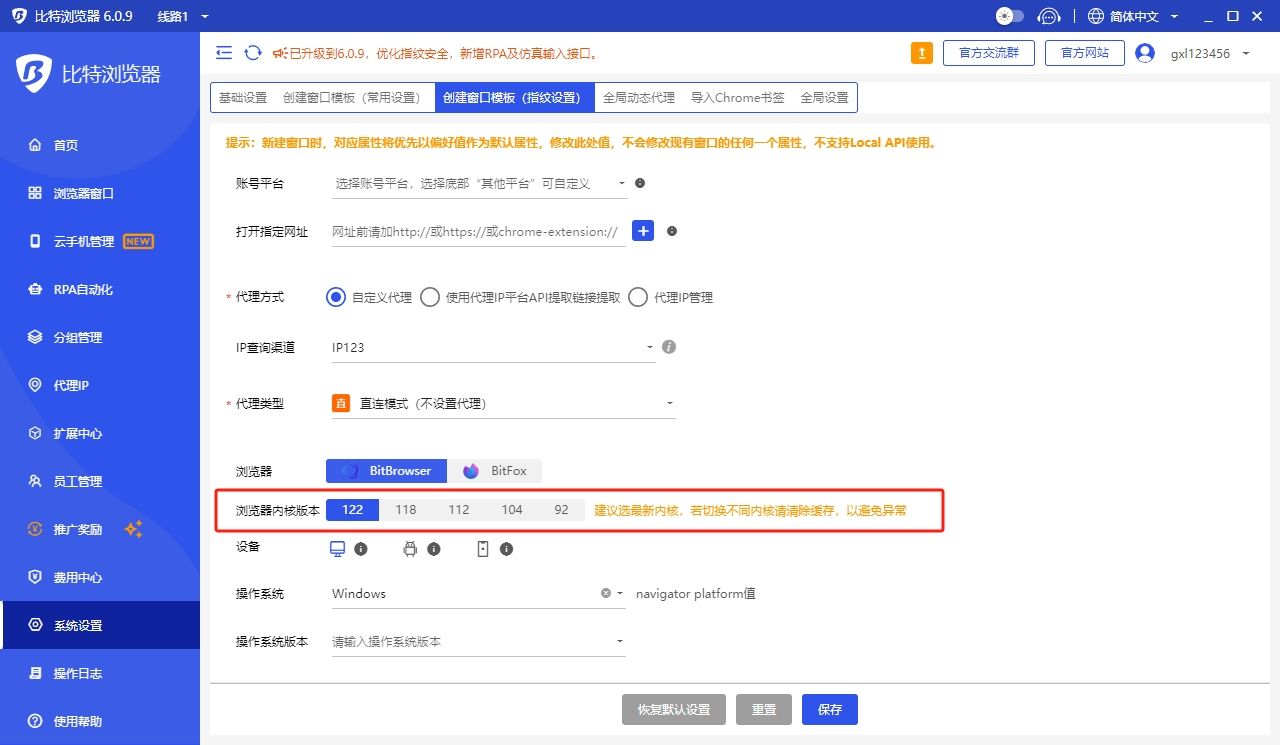Click the refresh icon in top toolbar
Image resolution: width=1280 pixels, height=745 pixels.
click(253, 53)
